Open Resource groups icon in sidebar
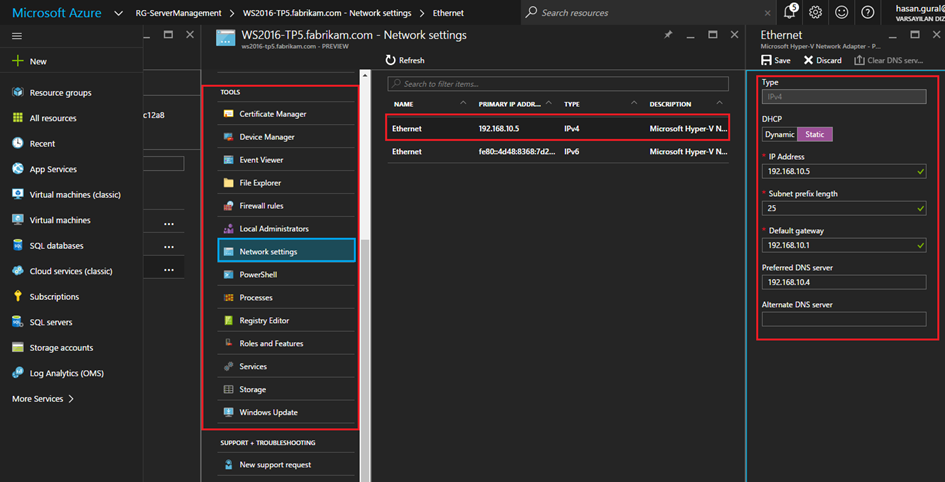 (x=18, y=92)
